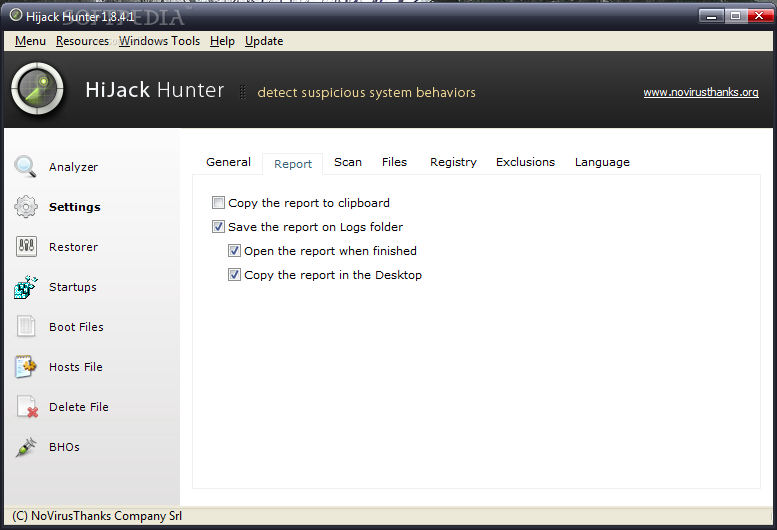Click the HiJack Hunter header title
This screenshot has height=530, width=777.
coord(155,90)
